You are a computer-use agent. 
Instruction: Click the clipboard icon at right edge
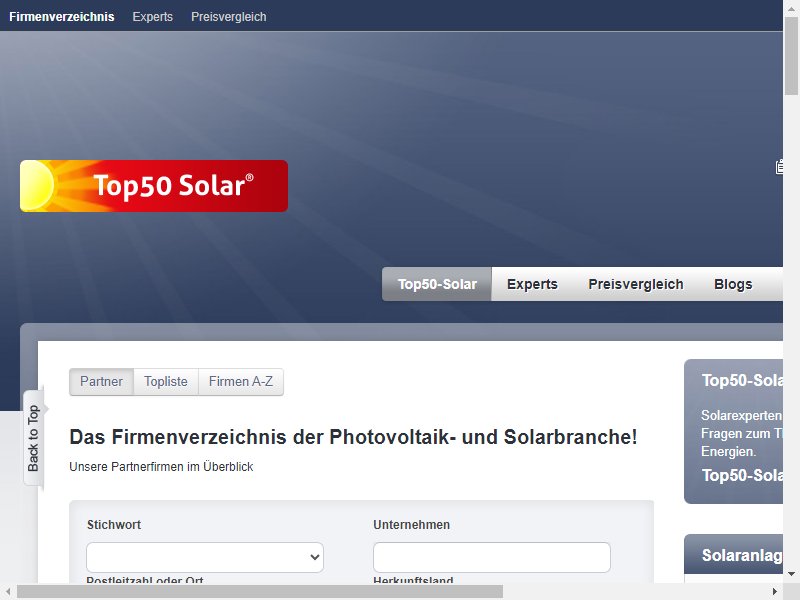[x=779, y=167]
